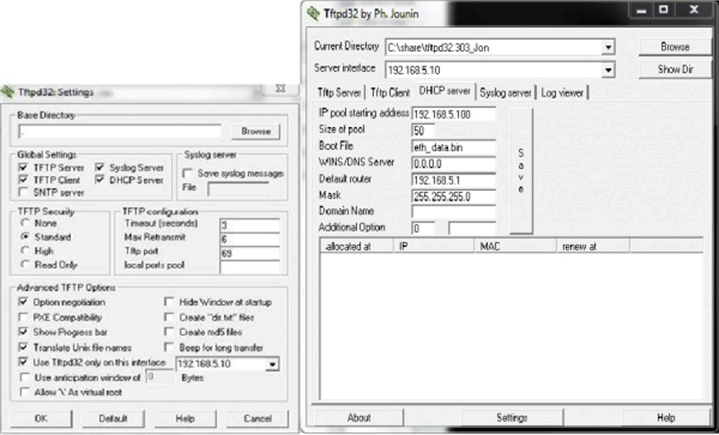The width and height of the screenshot is (719, 435).
Task: Click the Timeout (seconds) field
Action: click(x=249, y=225)
